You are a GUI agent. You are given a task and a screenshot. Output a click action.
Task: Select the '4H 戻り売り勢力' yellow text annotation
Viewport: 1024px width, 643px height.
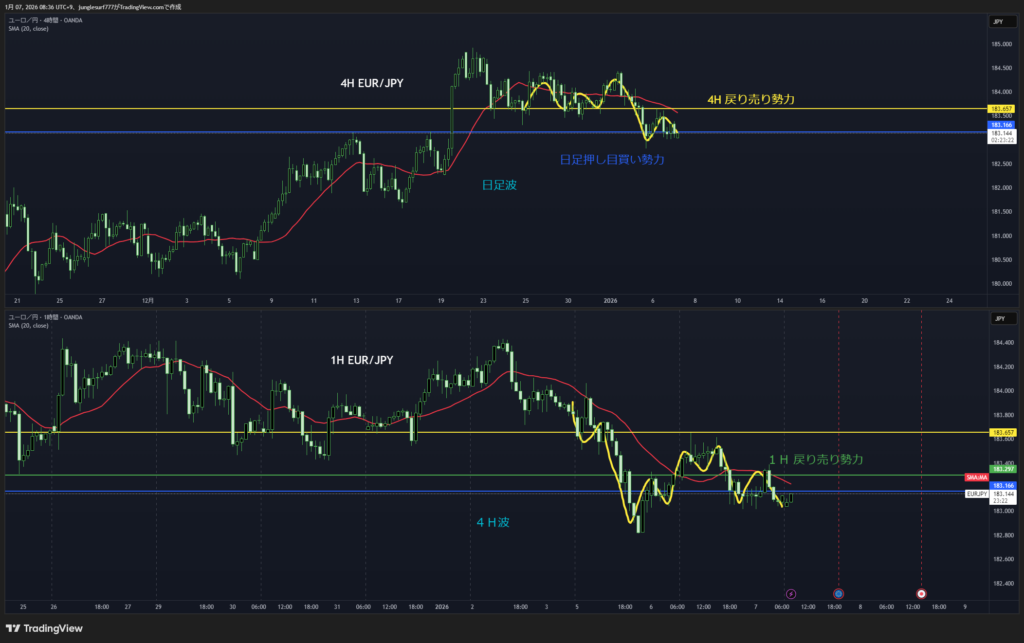tap(750, 99)
